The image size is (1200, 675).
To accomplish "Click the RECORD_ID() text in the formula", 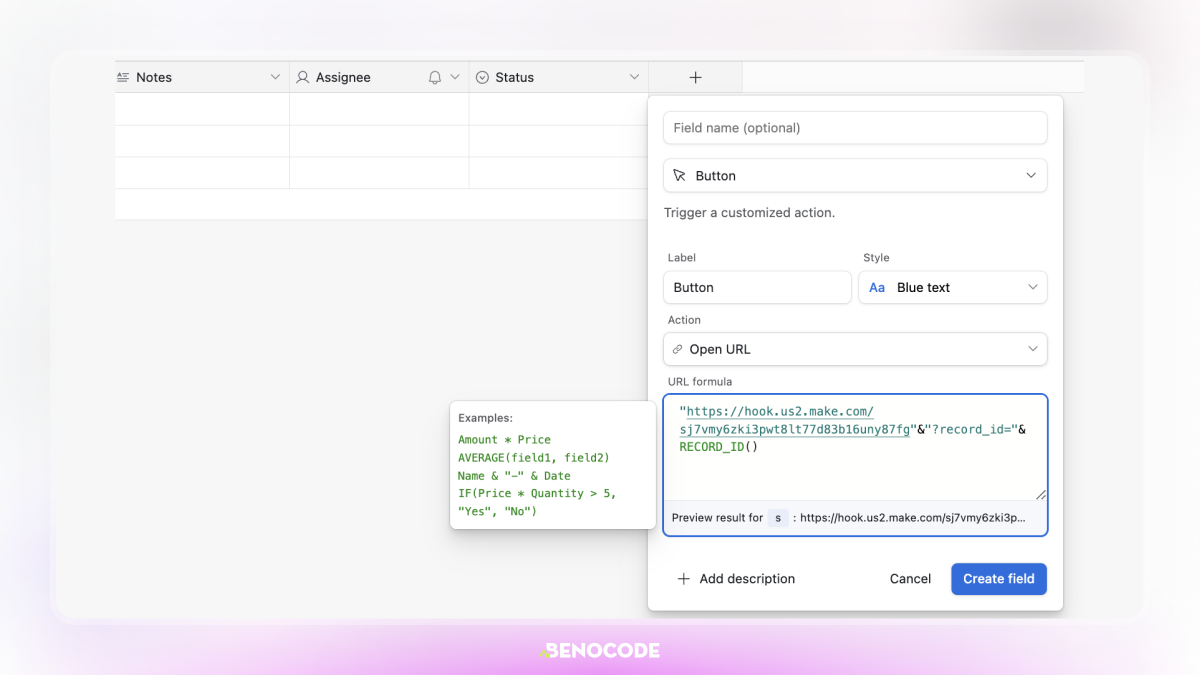I will click(719, 447).
